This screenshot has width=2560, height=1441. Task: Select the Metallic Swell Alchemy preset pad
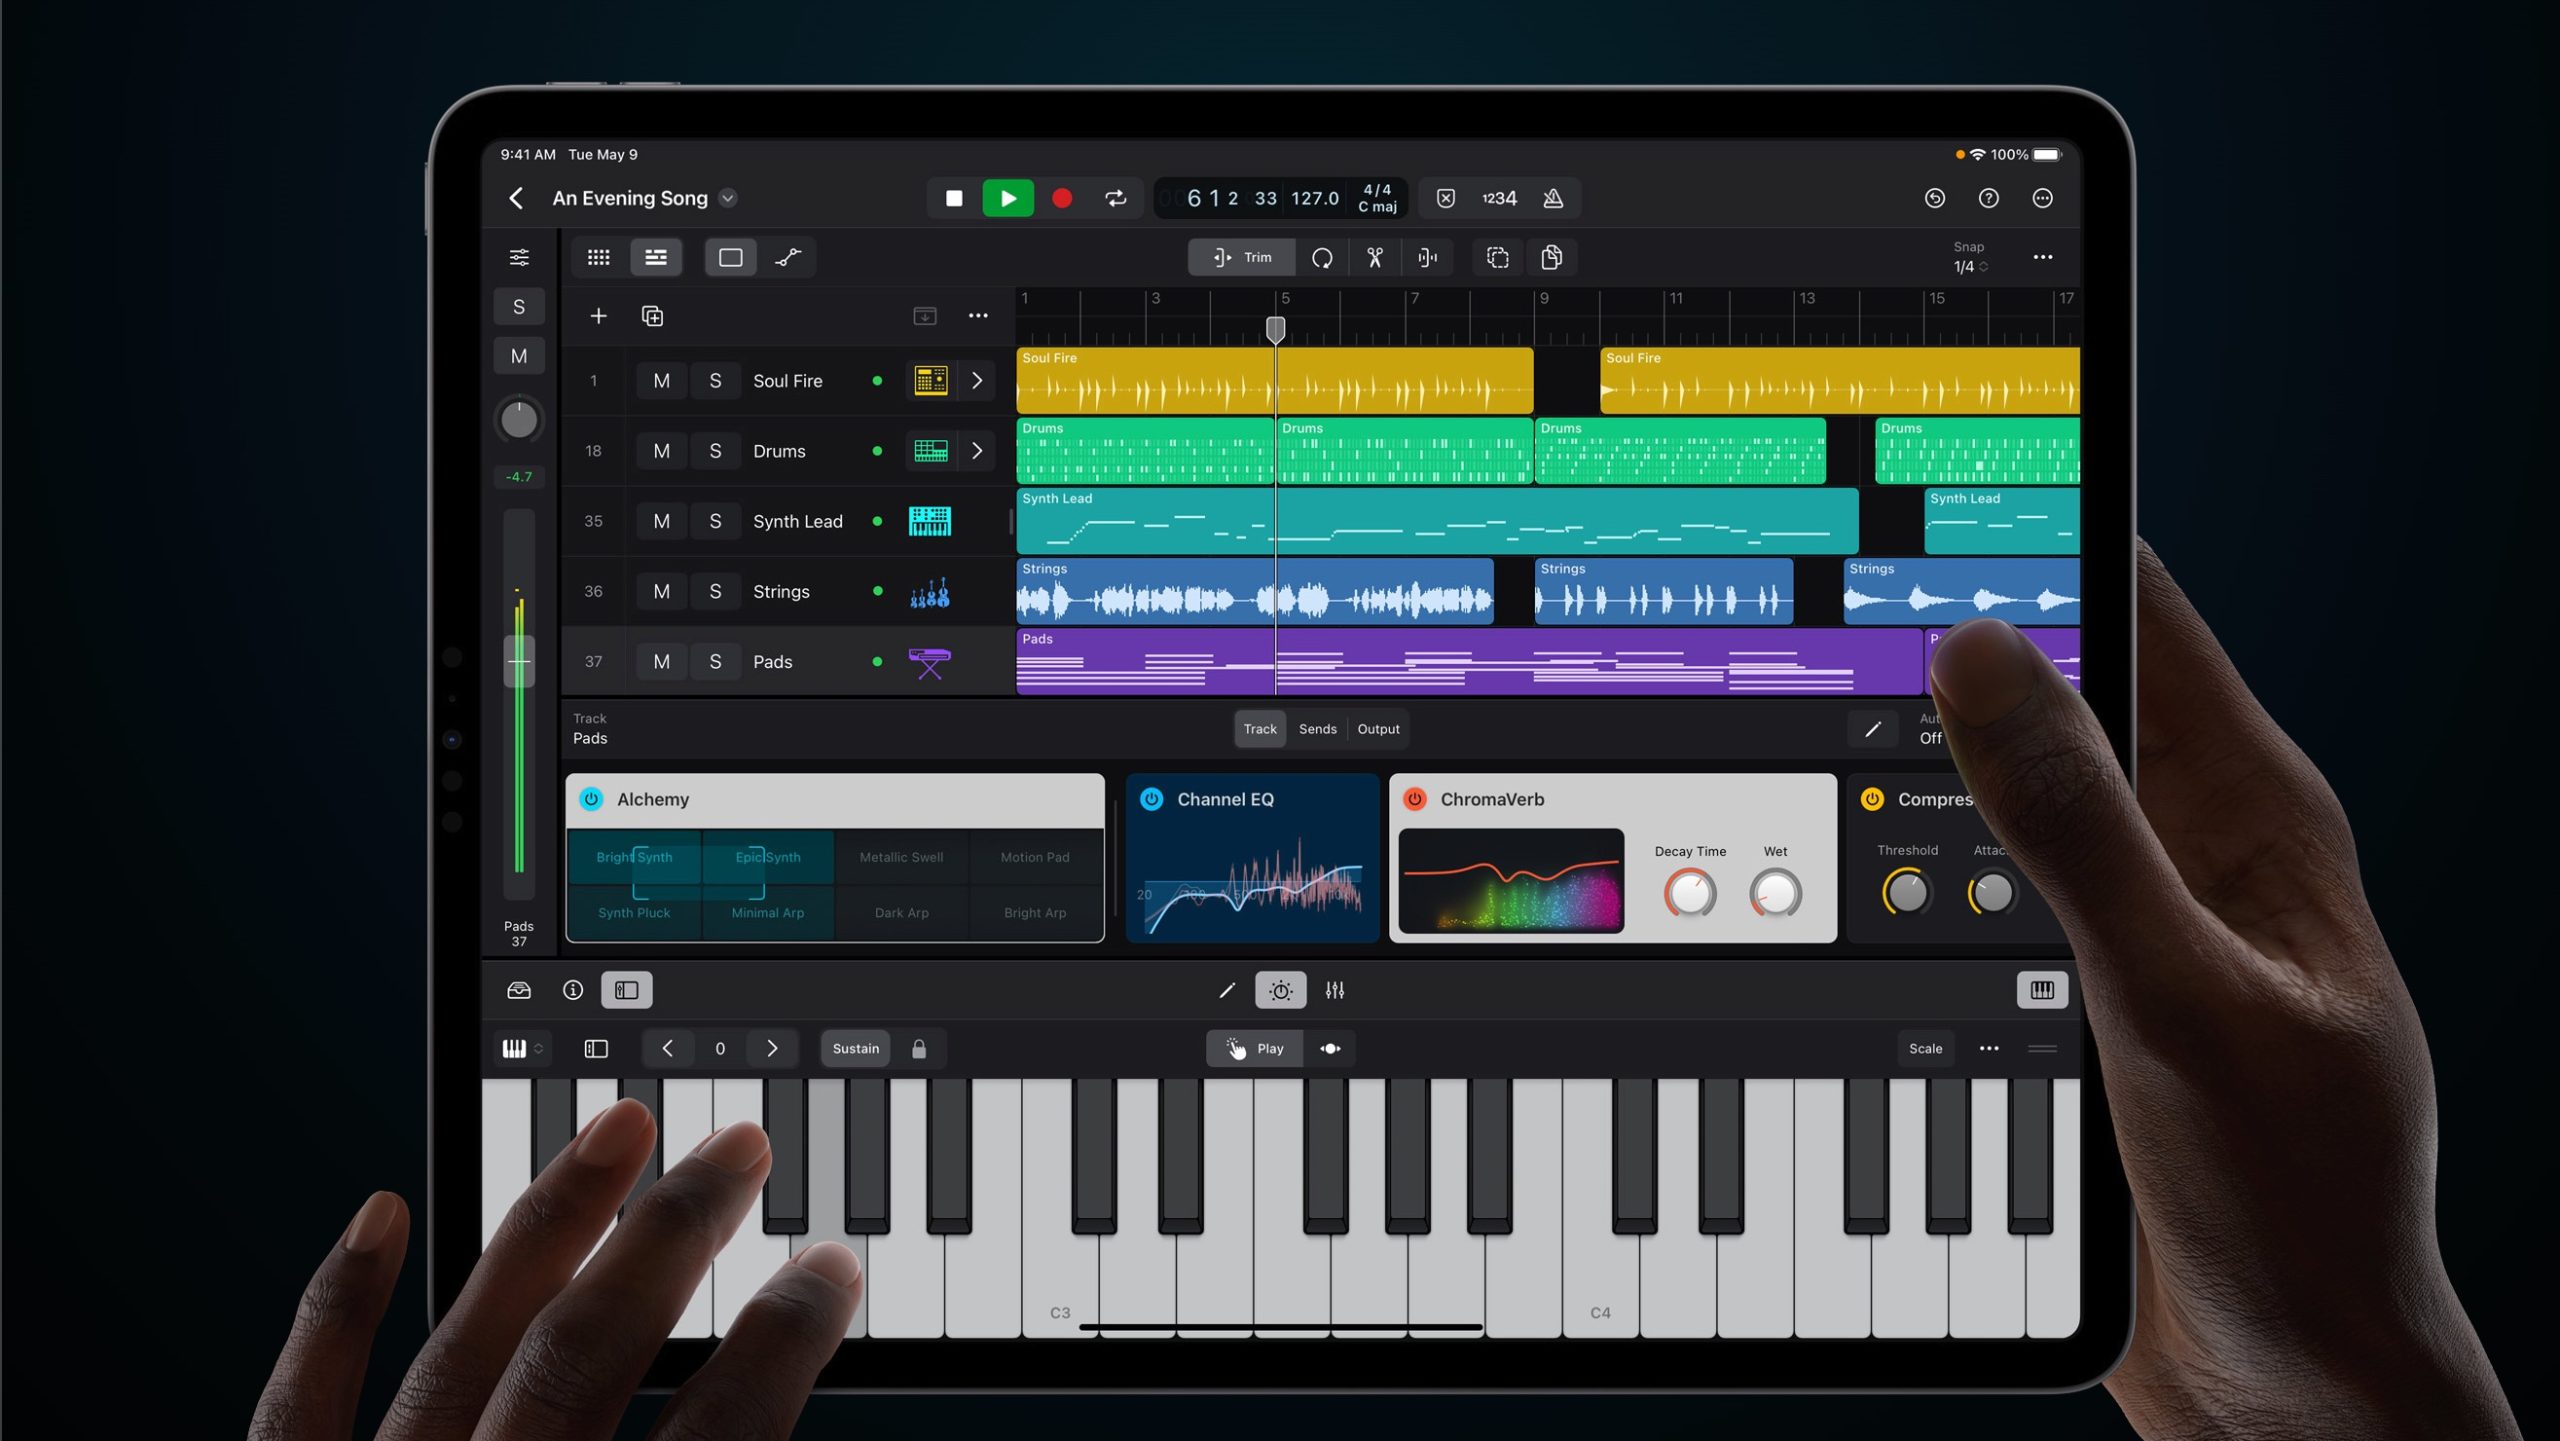coord(901,857)
